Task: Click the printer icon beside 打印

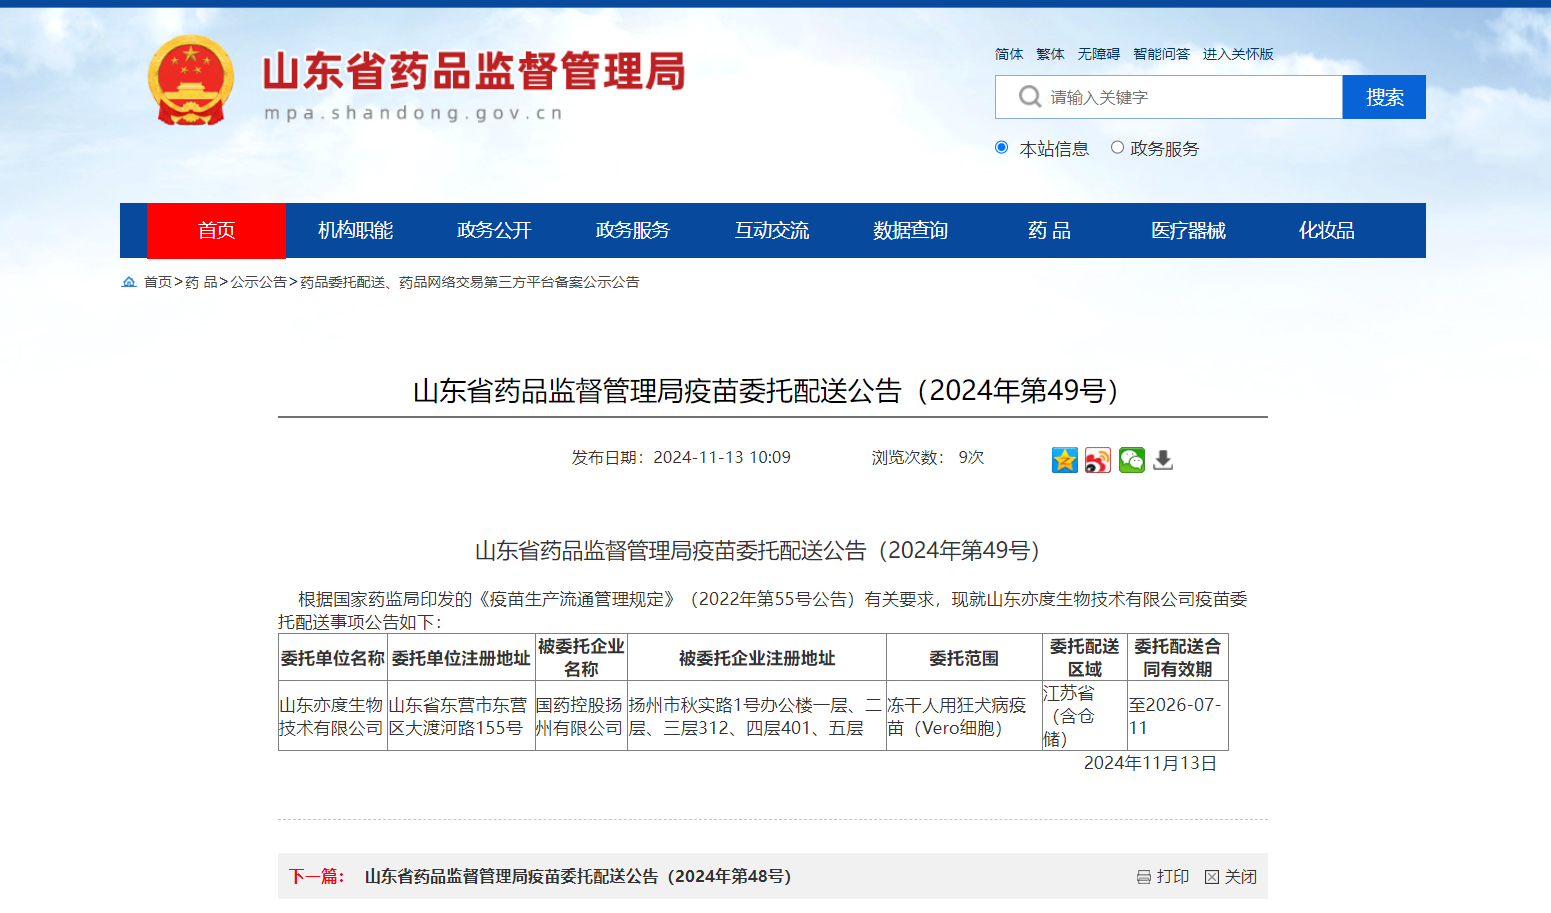Action: [1144, 877]
